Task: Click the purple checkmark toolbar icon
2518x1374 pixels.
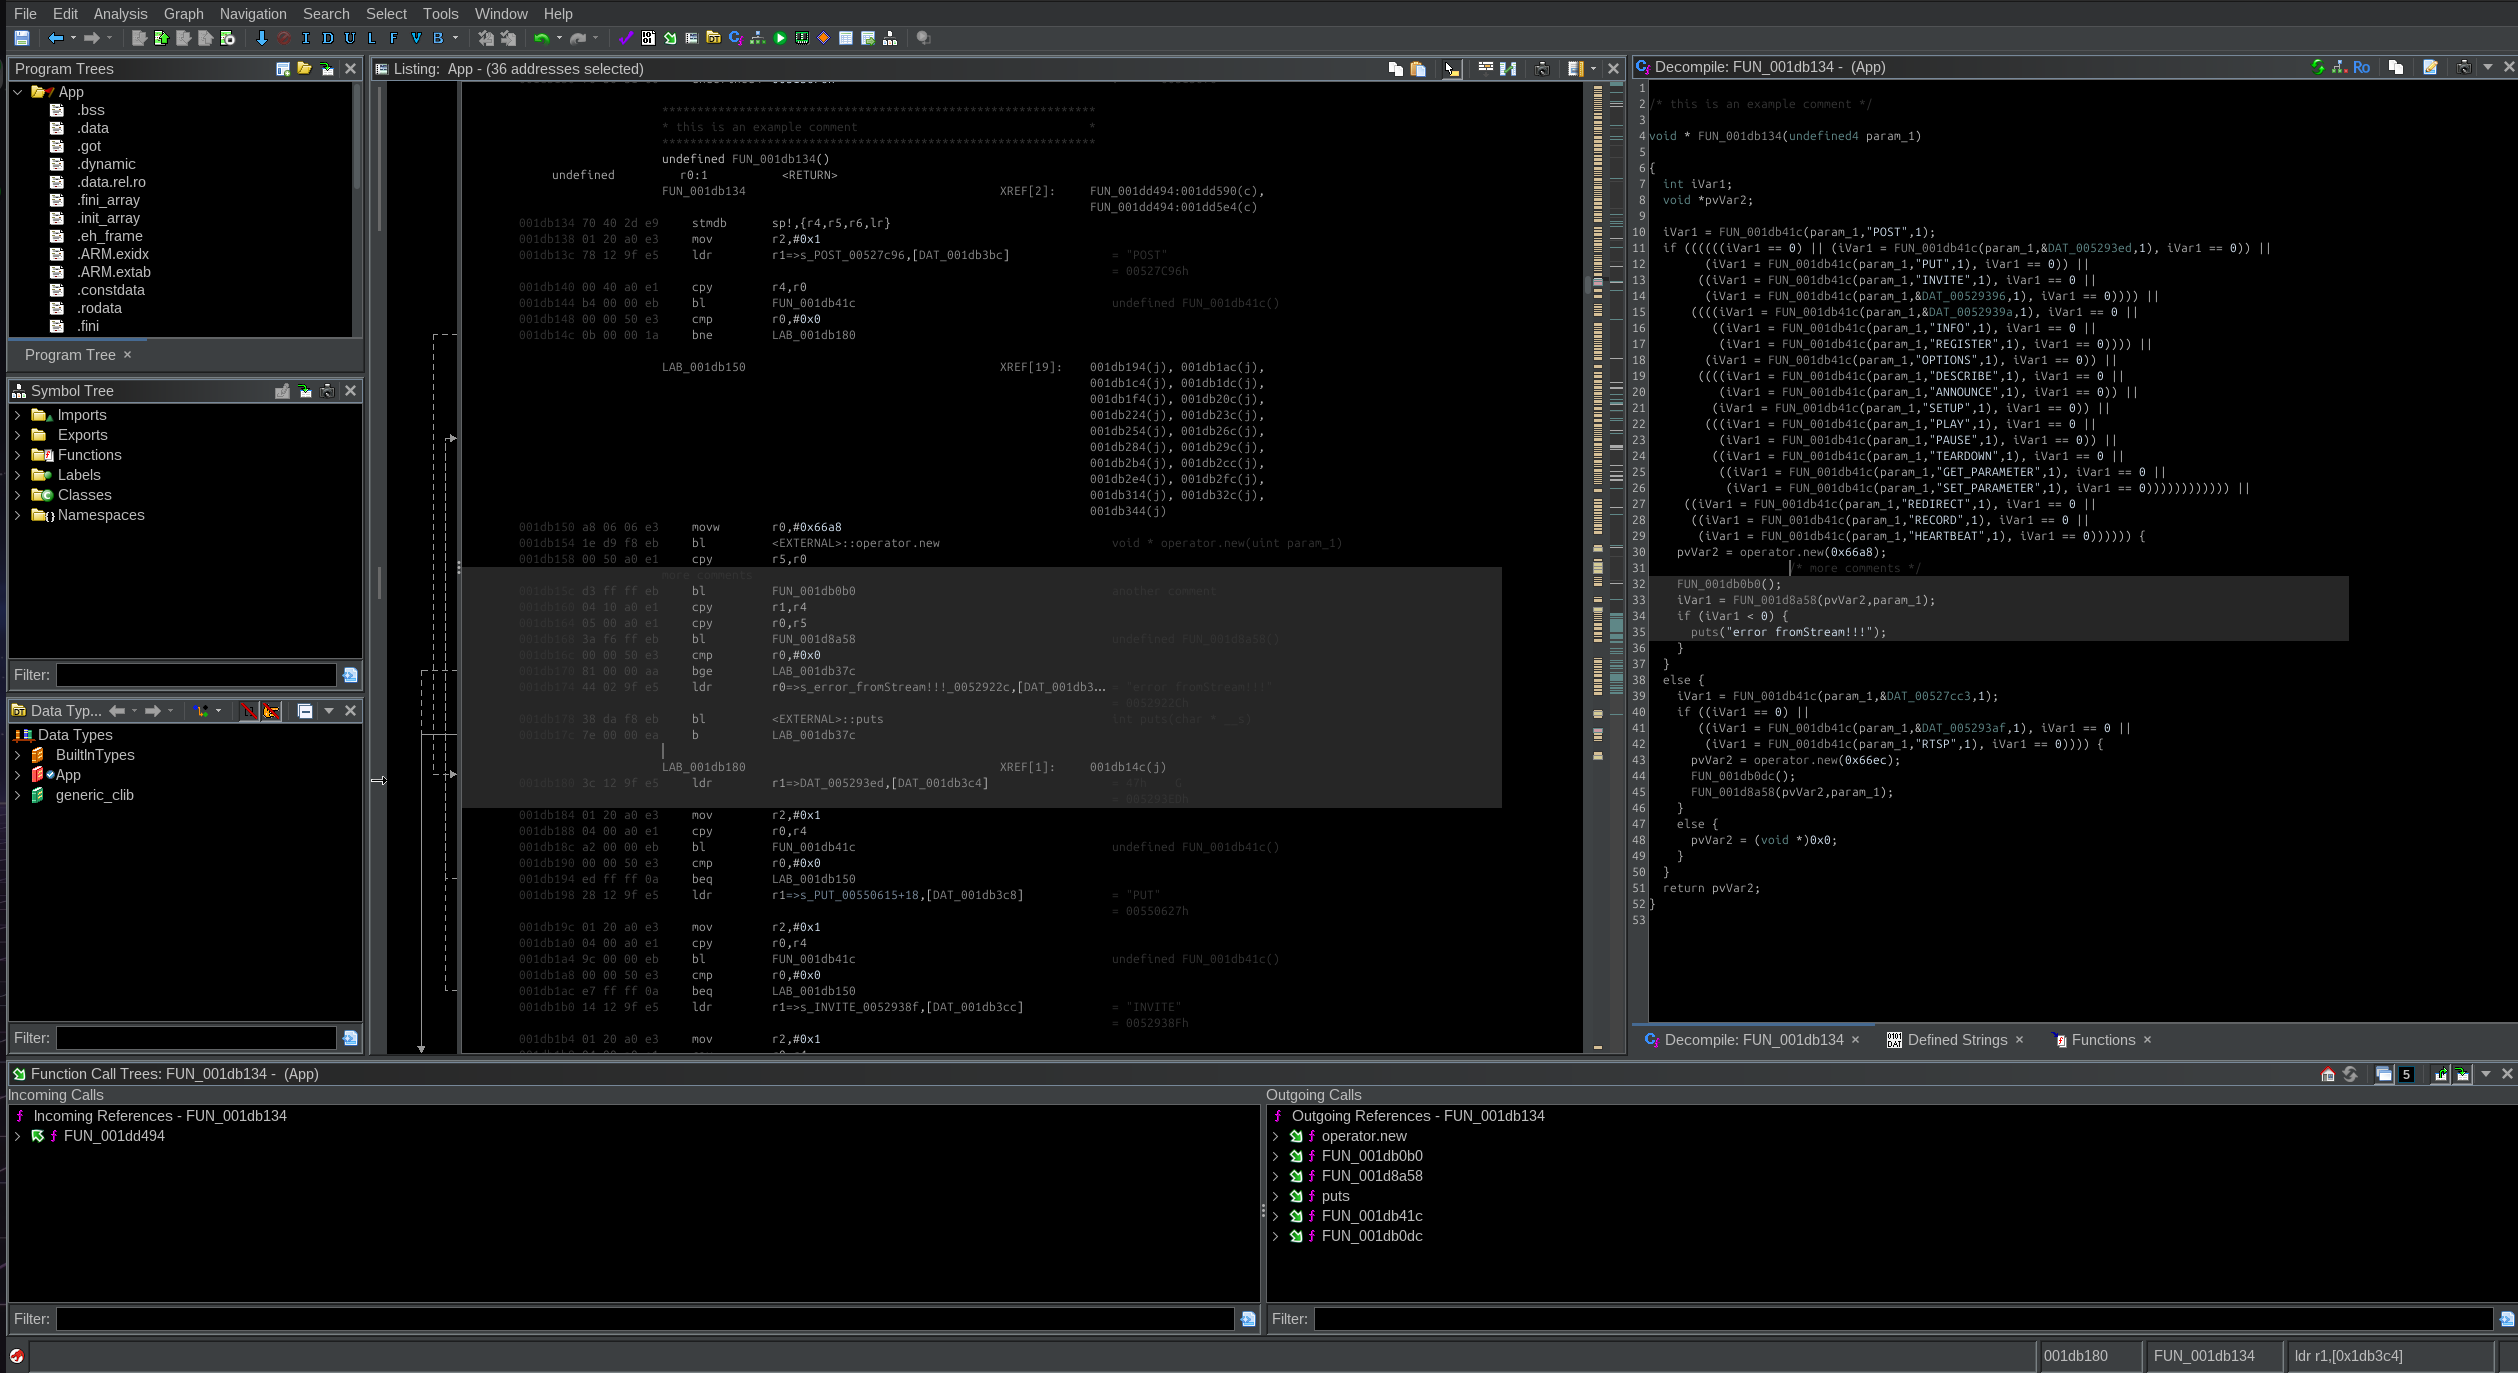Action: point(626,38)
